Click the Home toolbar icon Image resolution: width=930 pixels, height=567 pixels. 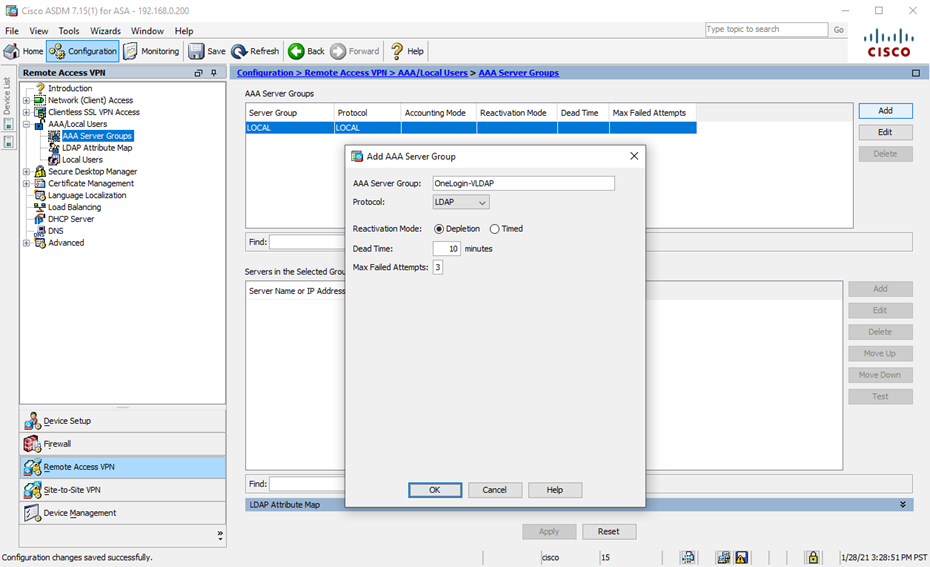point(23,52)
